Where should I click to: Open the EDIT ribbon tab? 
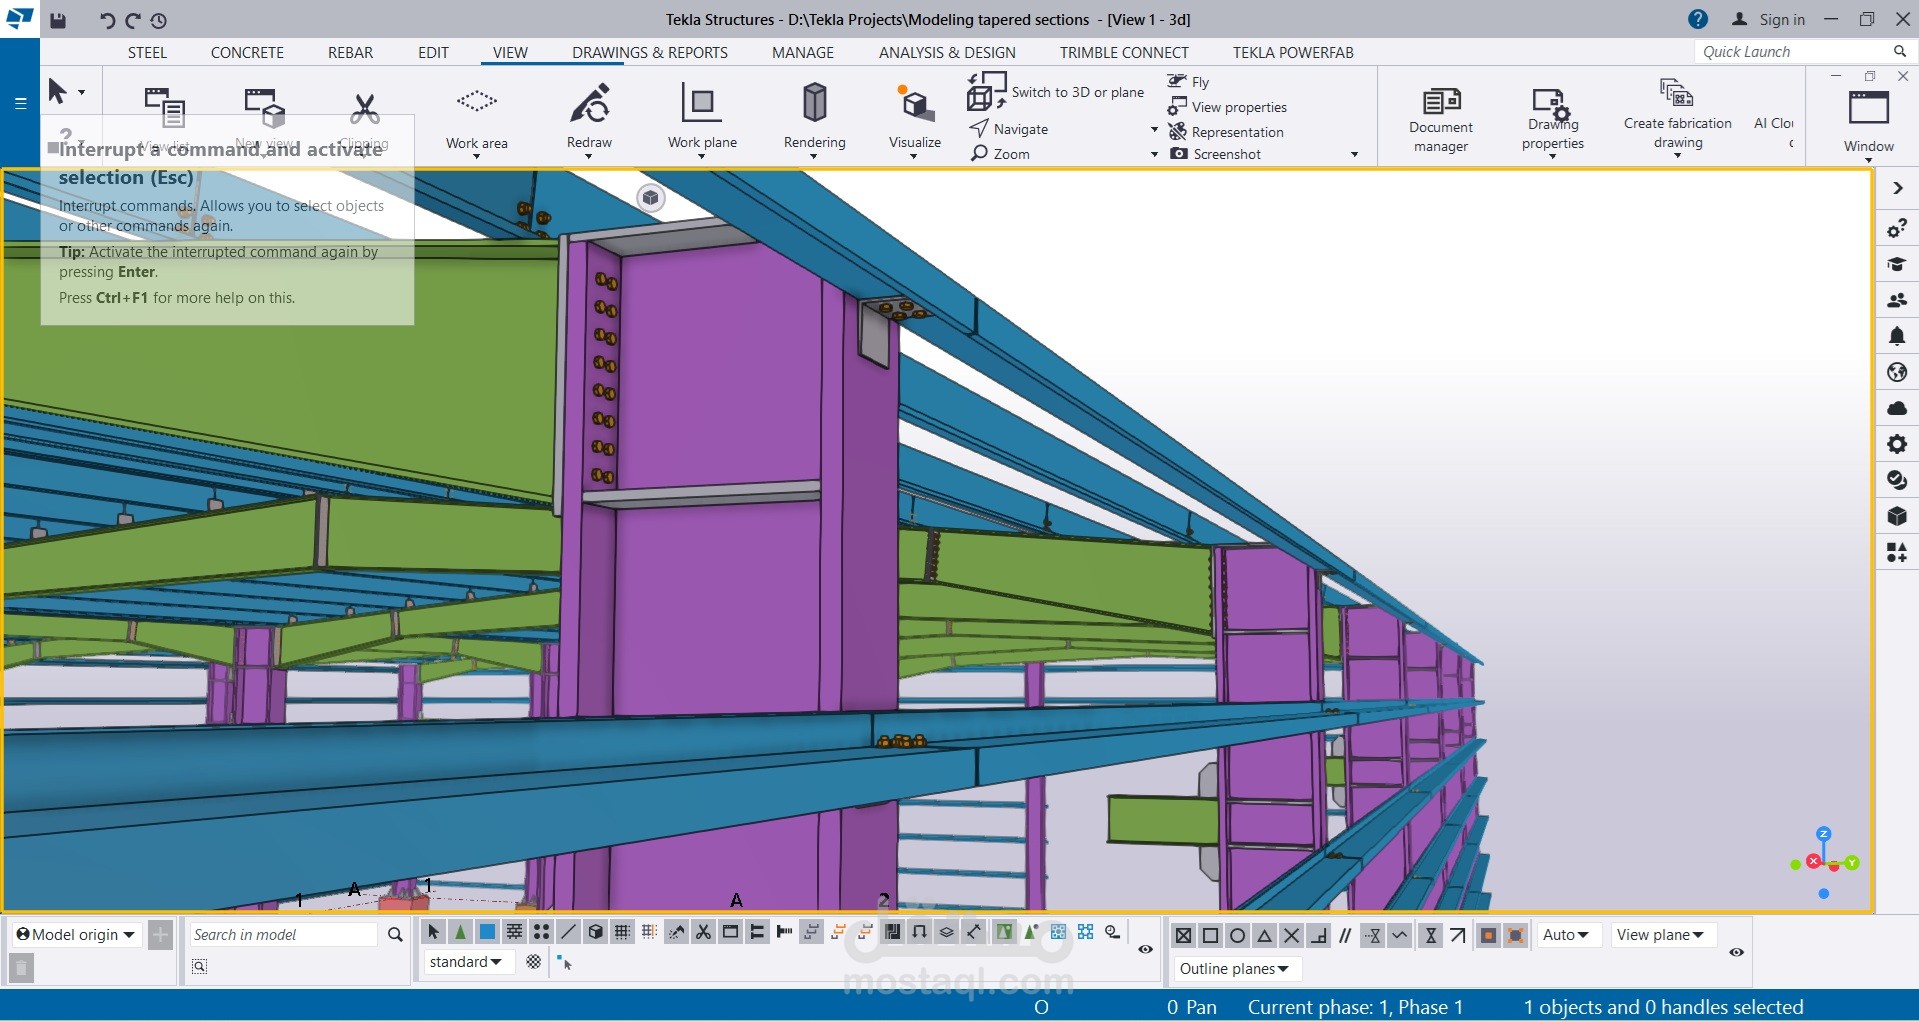[433, 53]
